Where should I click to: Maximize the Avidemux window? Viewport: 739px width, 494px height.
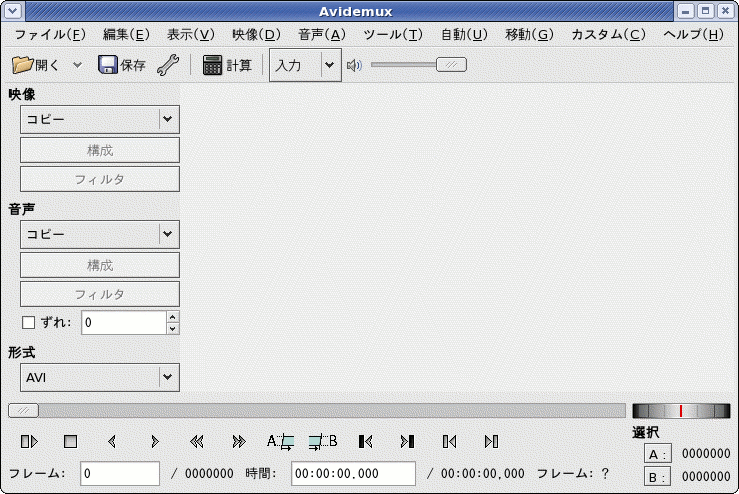706,11
